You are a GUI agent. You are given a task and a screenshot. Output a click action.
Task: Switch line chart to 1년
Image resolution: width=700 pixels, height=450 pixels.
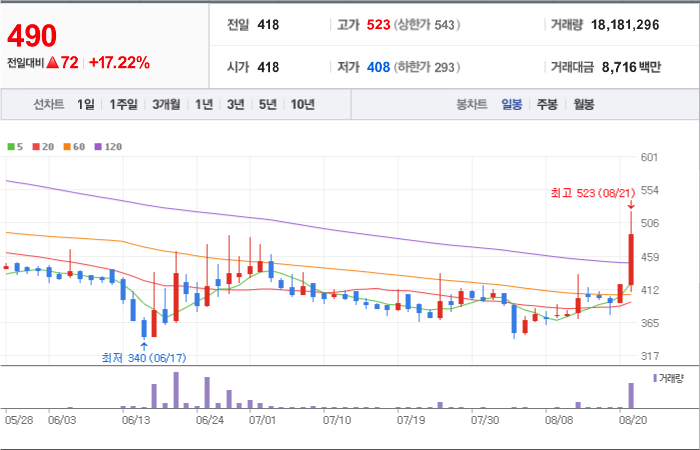point(204,105)
